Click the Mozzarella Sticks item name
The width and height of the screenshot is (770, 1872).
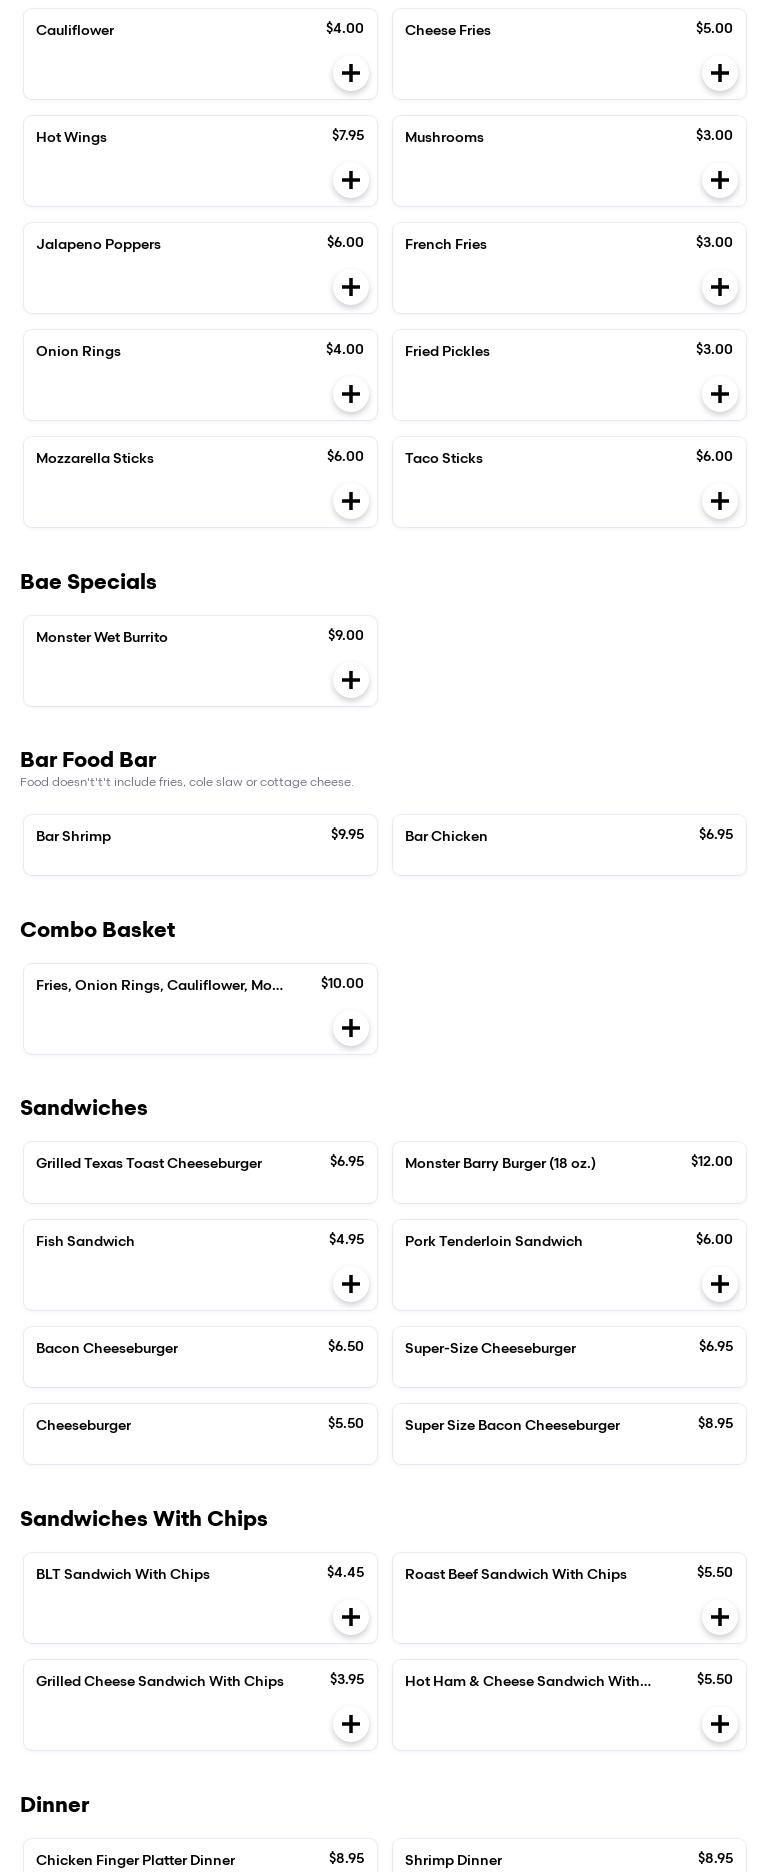click(95, 459)
